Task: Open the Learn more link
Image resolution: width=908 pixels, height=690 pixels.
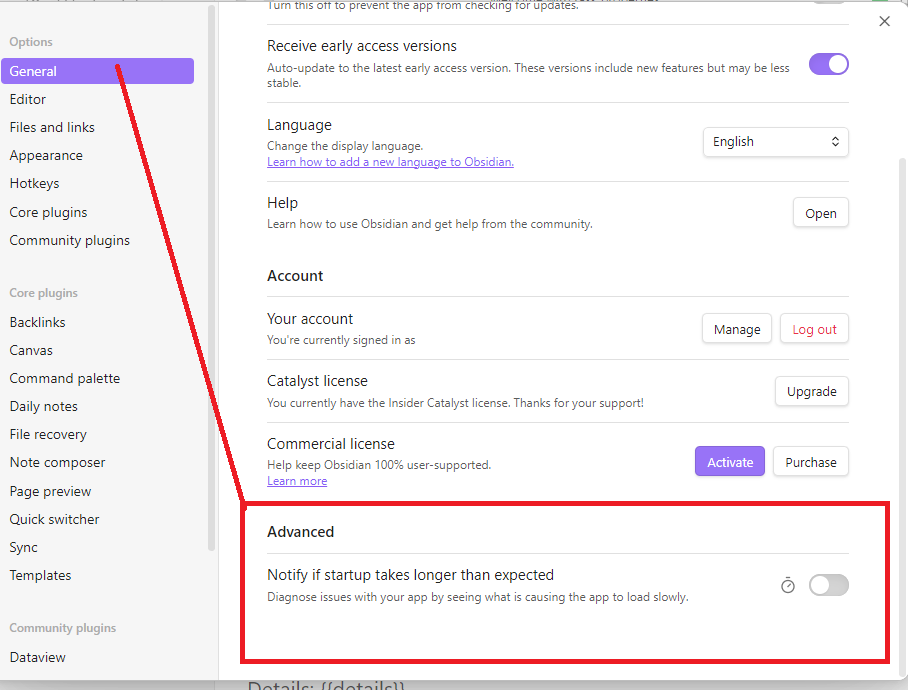Action: click(x=297, y=481)
